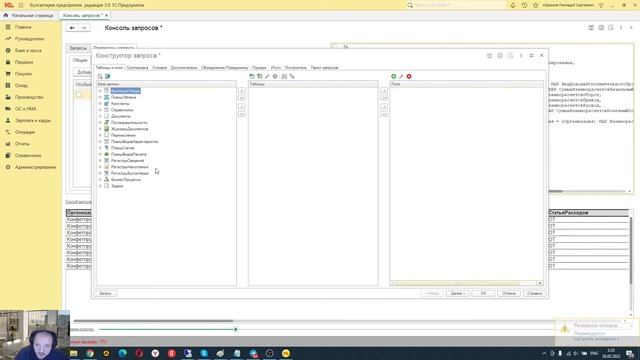Expand the Документы tree node
This screenshot has width=640, height=360.
[100, 116]
